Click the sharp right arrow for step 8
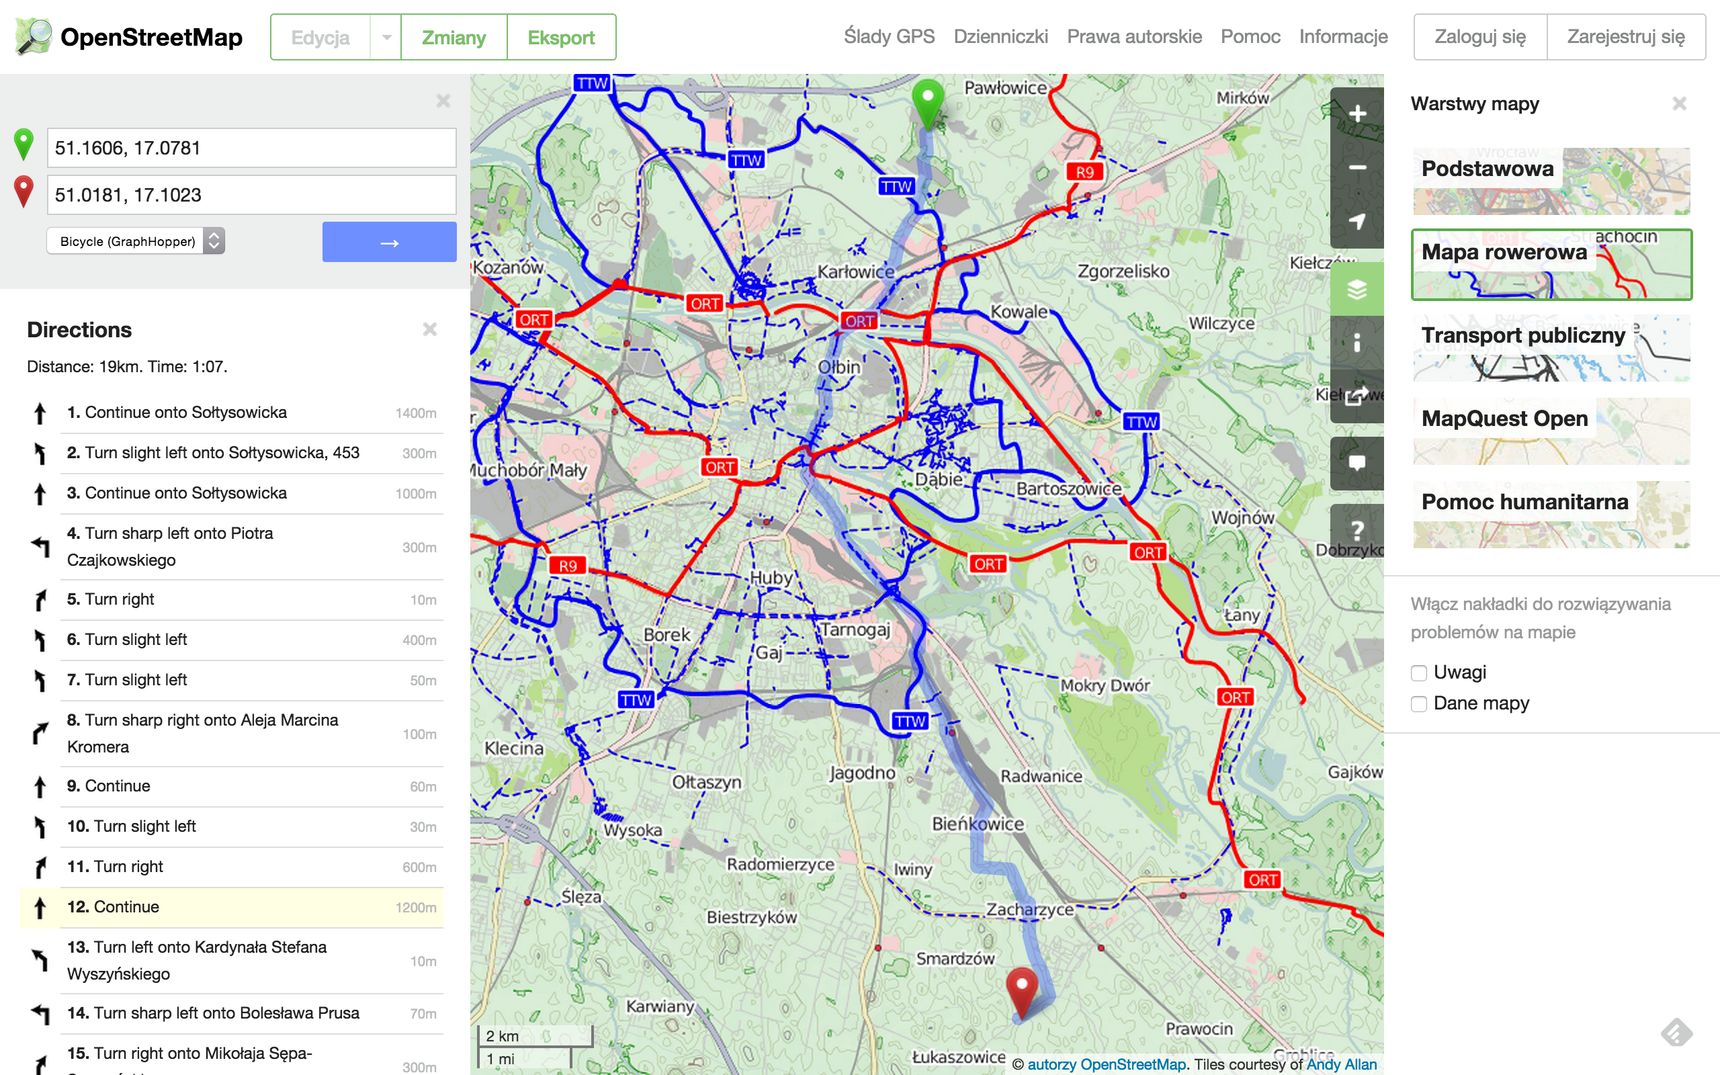The image size is (1720, 1075). click(40, 734)
